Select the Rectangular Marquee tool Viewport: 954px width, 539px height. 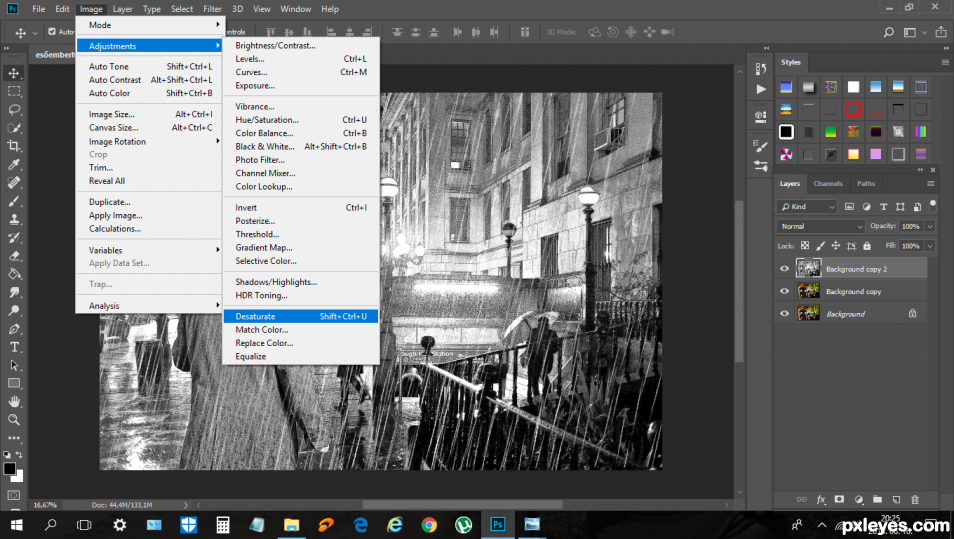click(x=13, y=91)
